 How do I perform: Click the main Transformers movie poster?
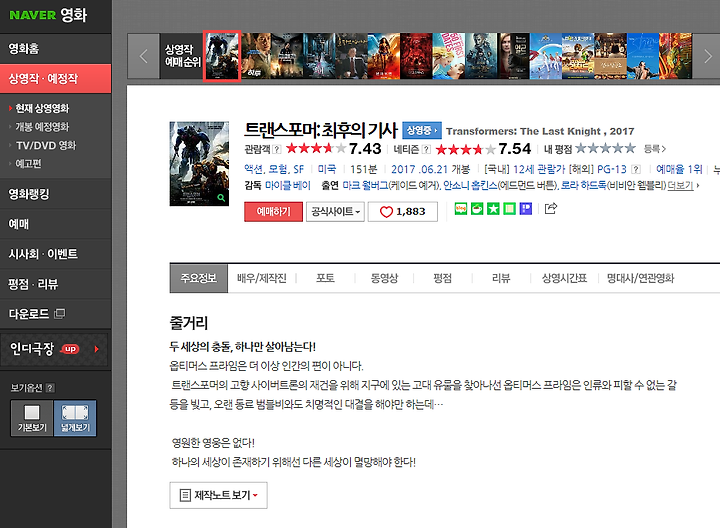(x=199, y=163)
